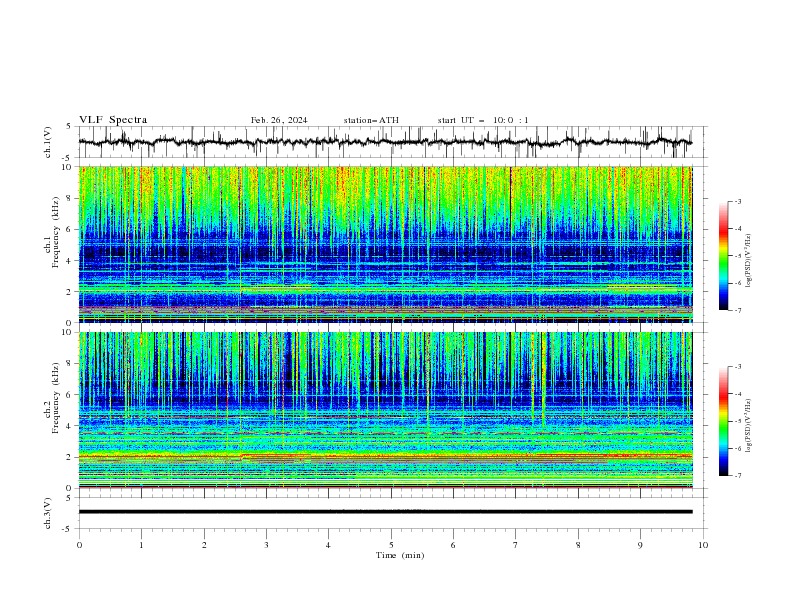Click the time axis tick label '3'
792x612 pixels.
(266, 545)
